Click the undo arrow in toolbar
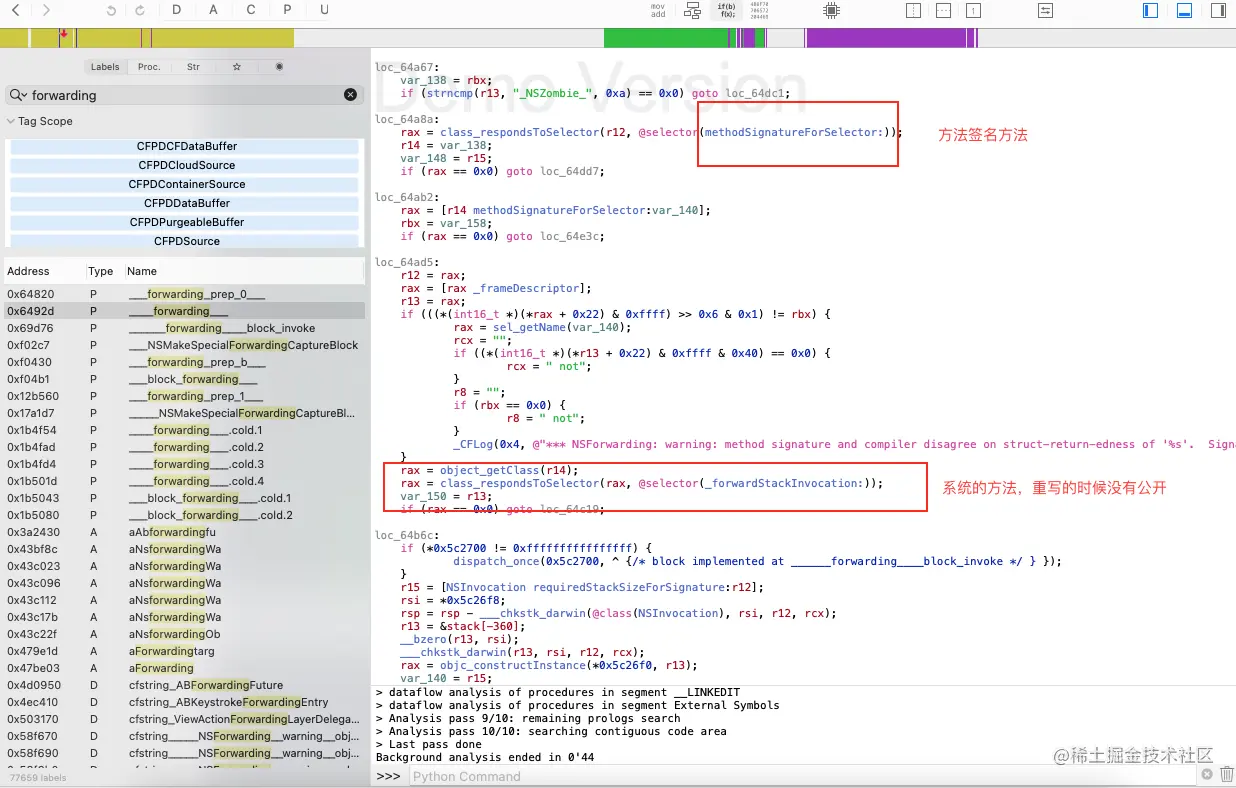 pos(111,10)
